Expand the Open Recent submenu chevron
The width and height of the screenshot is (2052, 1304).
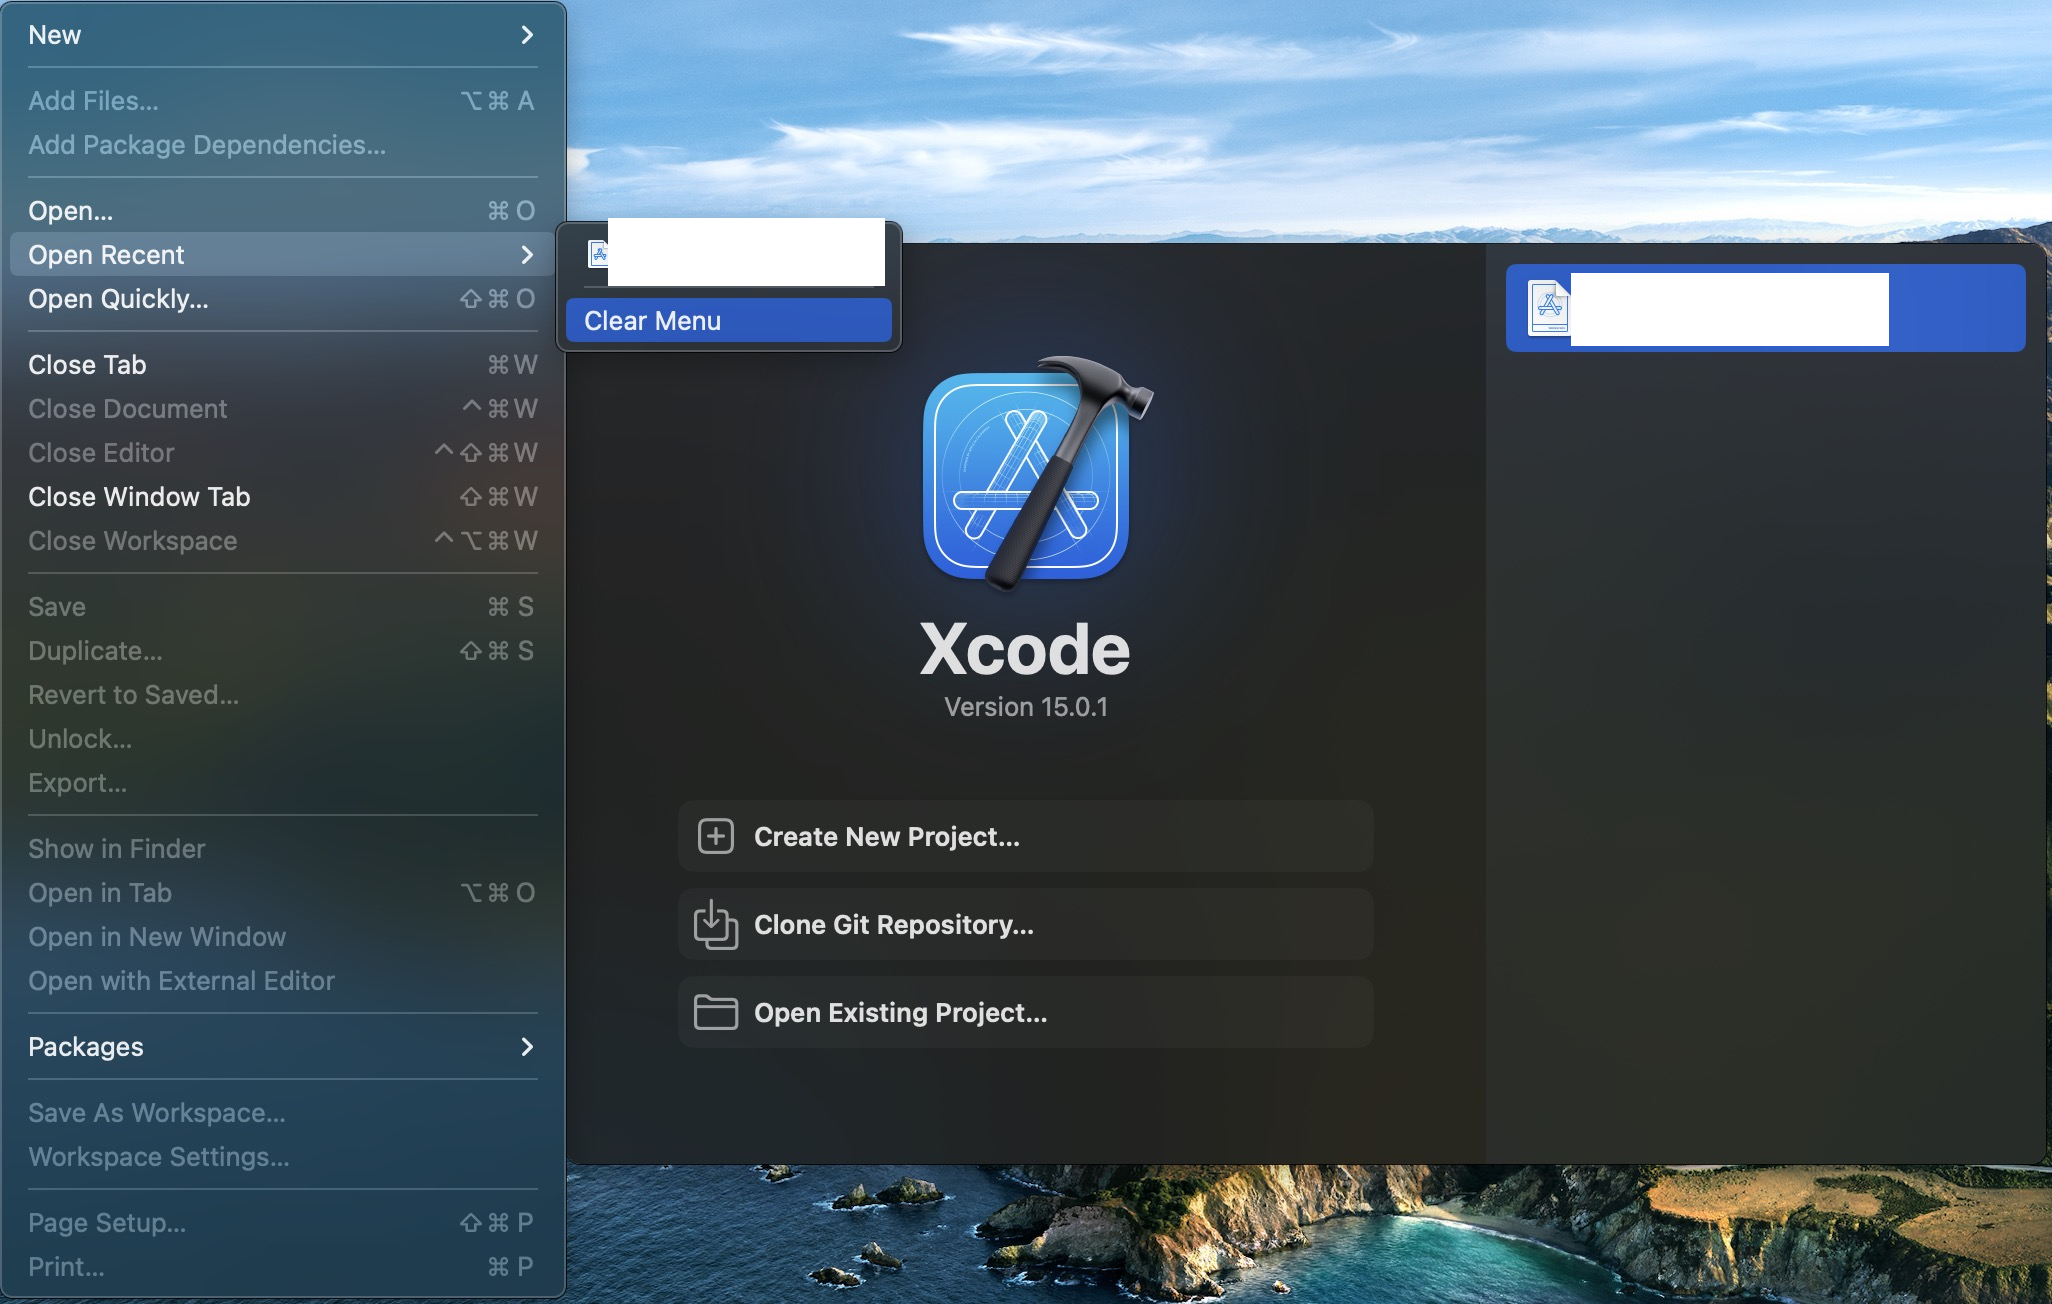(527, 255)
